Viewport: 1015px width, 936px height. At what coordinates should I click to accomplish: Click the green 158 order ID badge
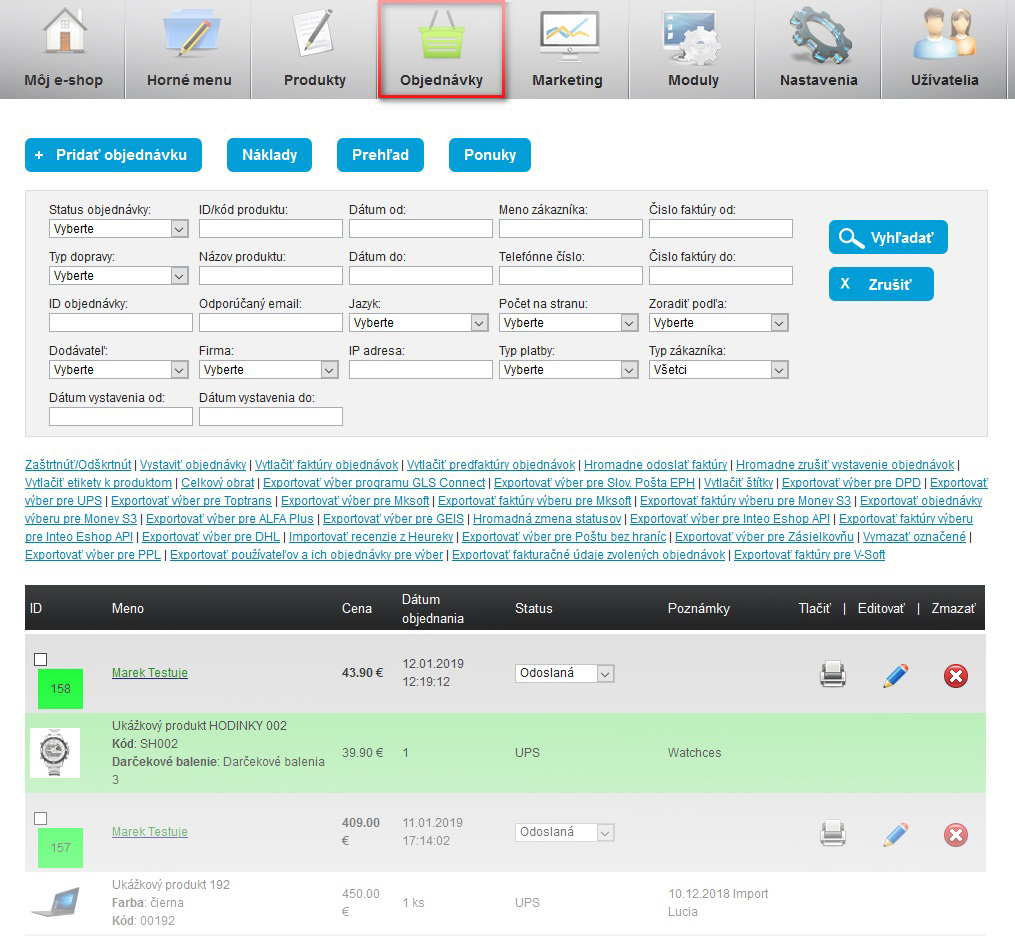pos(60,689)
